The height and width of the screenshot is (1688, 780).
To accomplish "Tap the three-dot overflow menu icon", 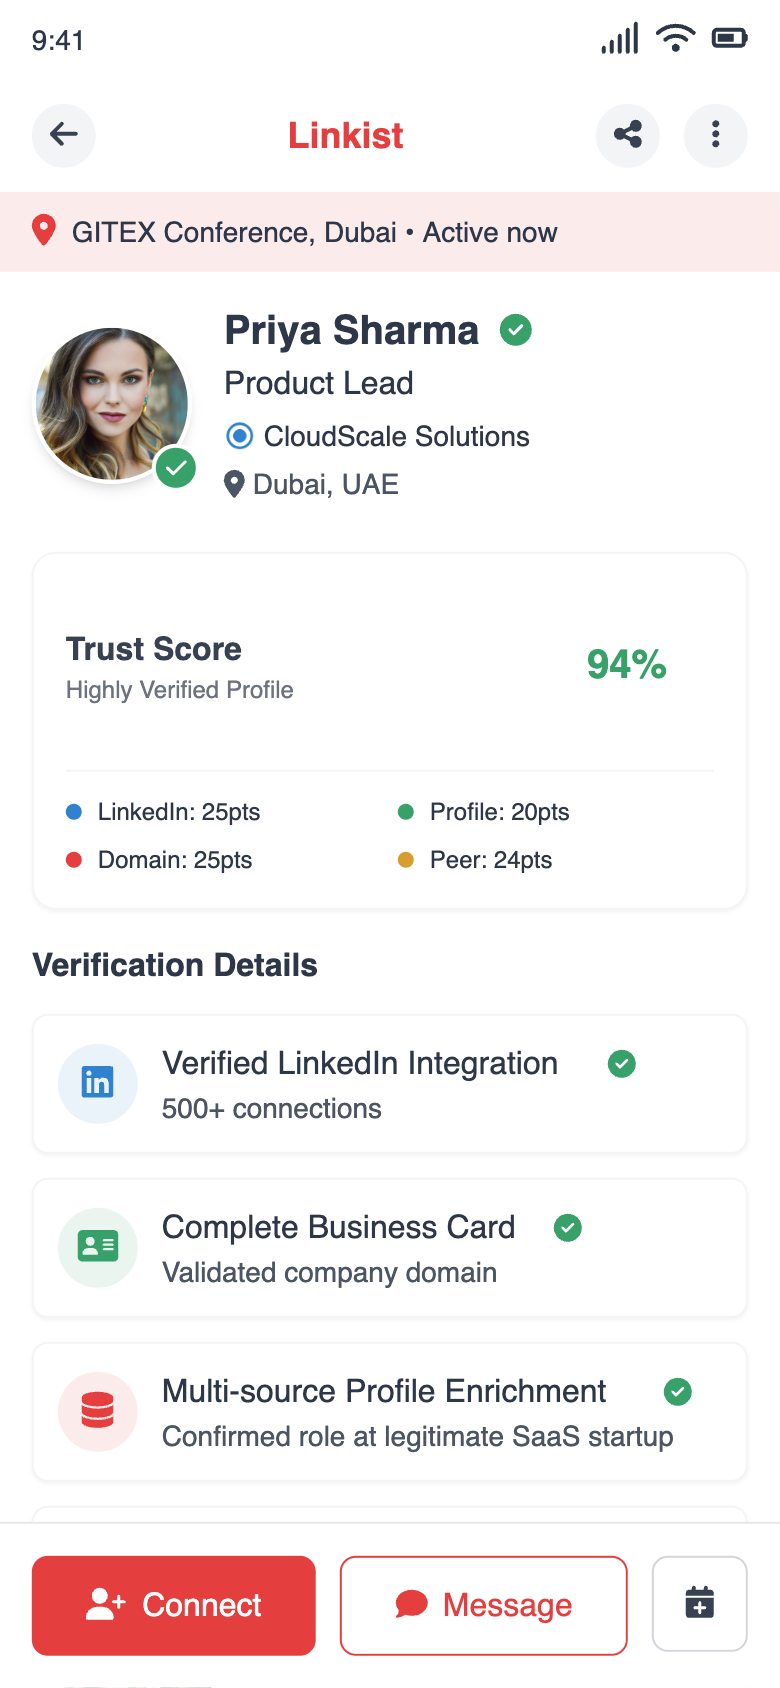I will click(x=715, y=135).
